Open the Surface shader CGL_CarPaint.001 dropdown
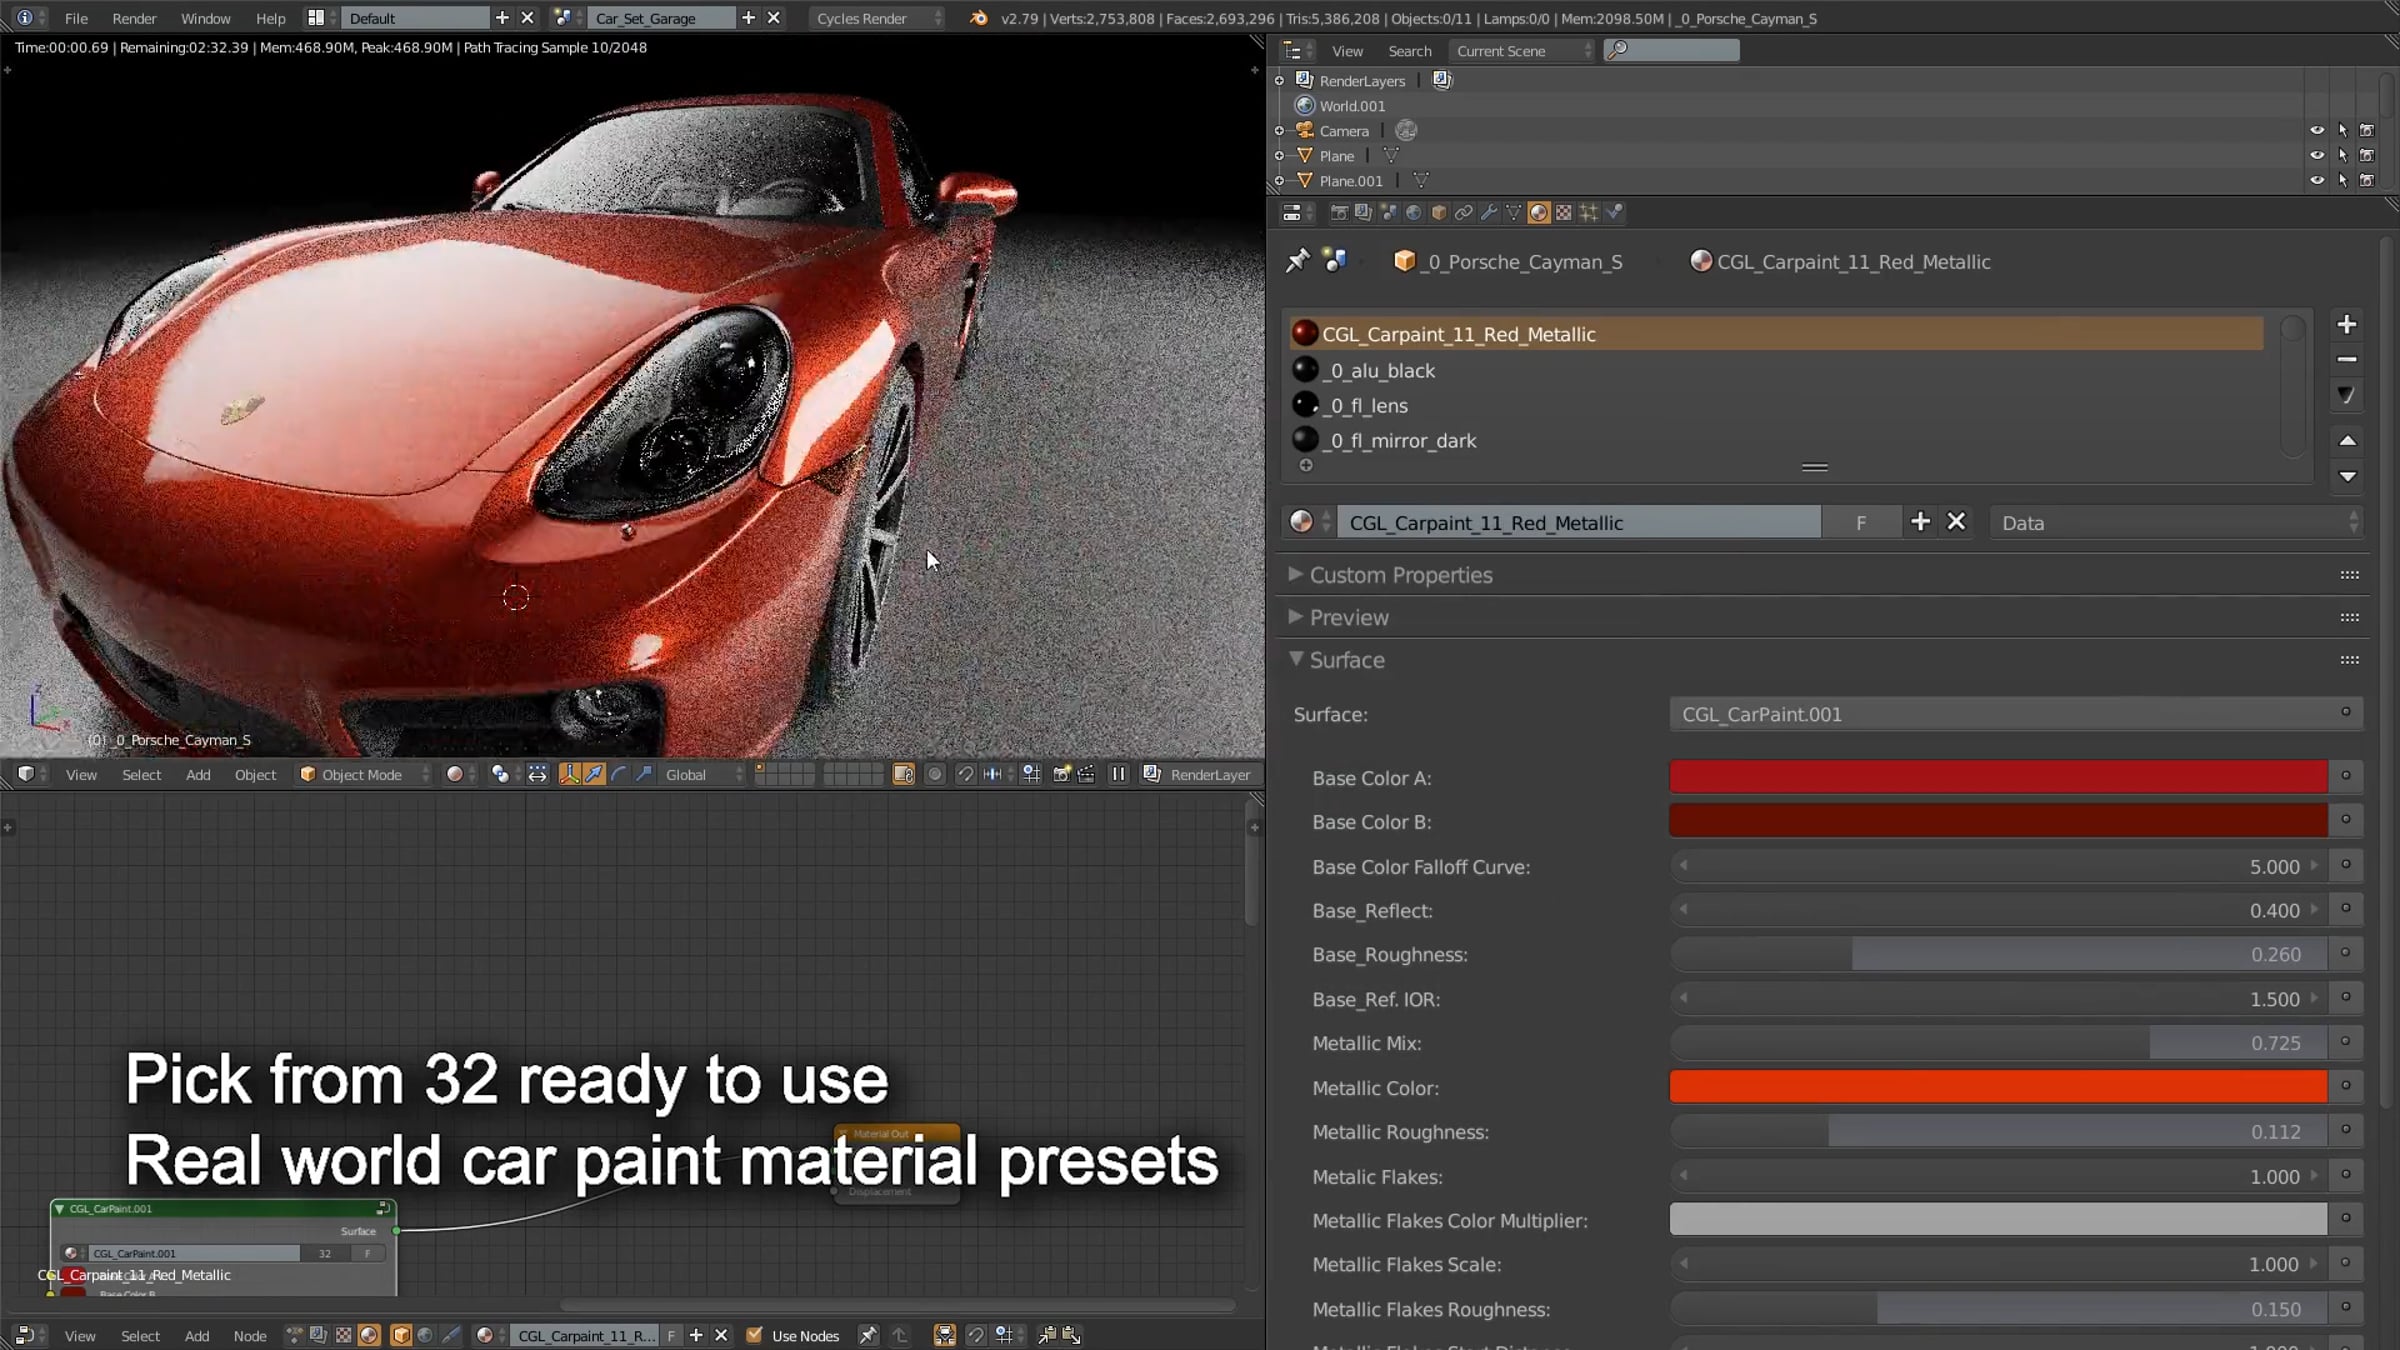Screen dimensions: 2400x1350 pyautogui.click(x=2016, y=714)
